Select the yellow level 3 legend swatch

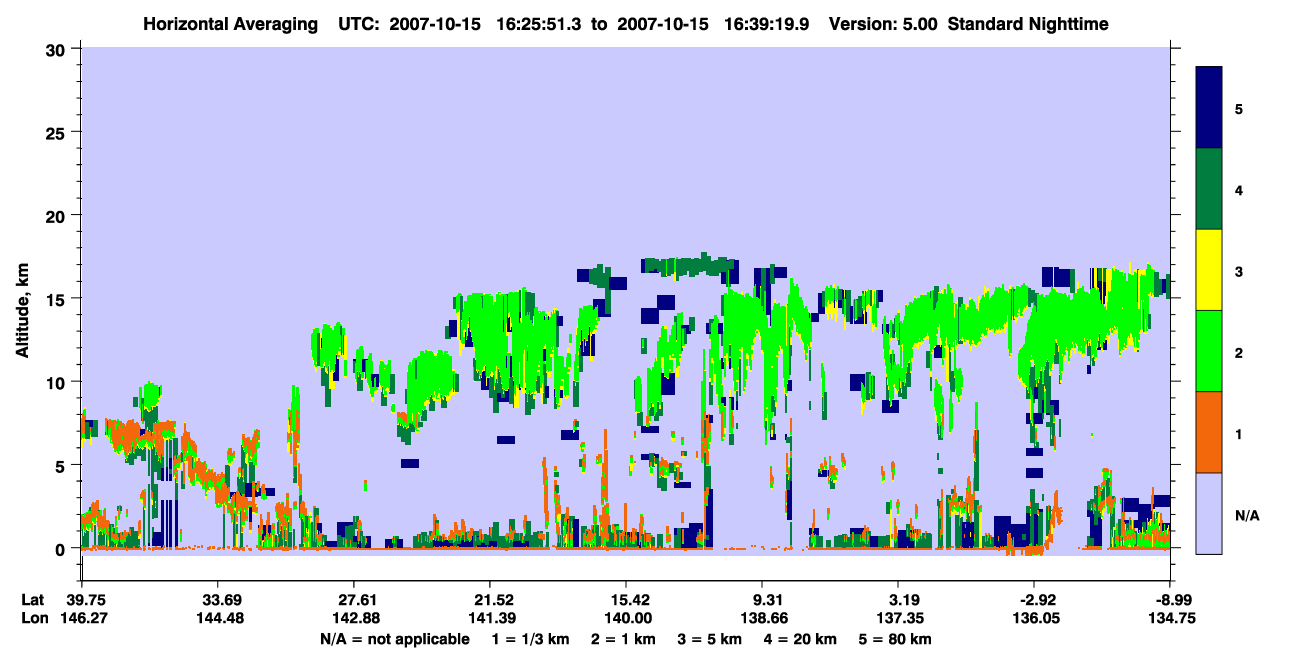click(1209, 270)
